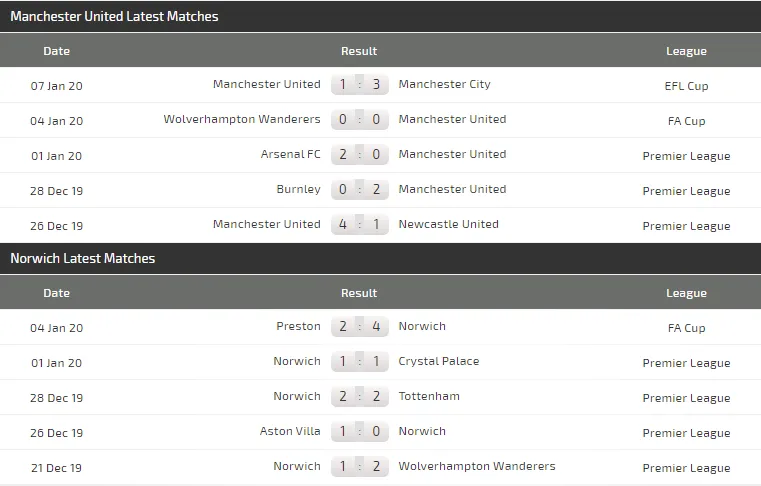
Task: Select Burnley team link
Action: point(298,189)
